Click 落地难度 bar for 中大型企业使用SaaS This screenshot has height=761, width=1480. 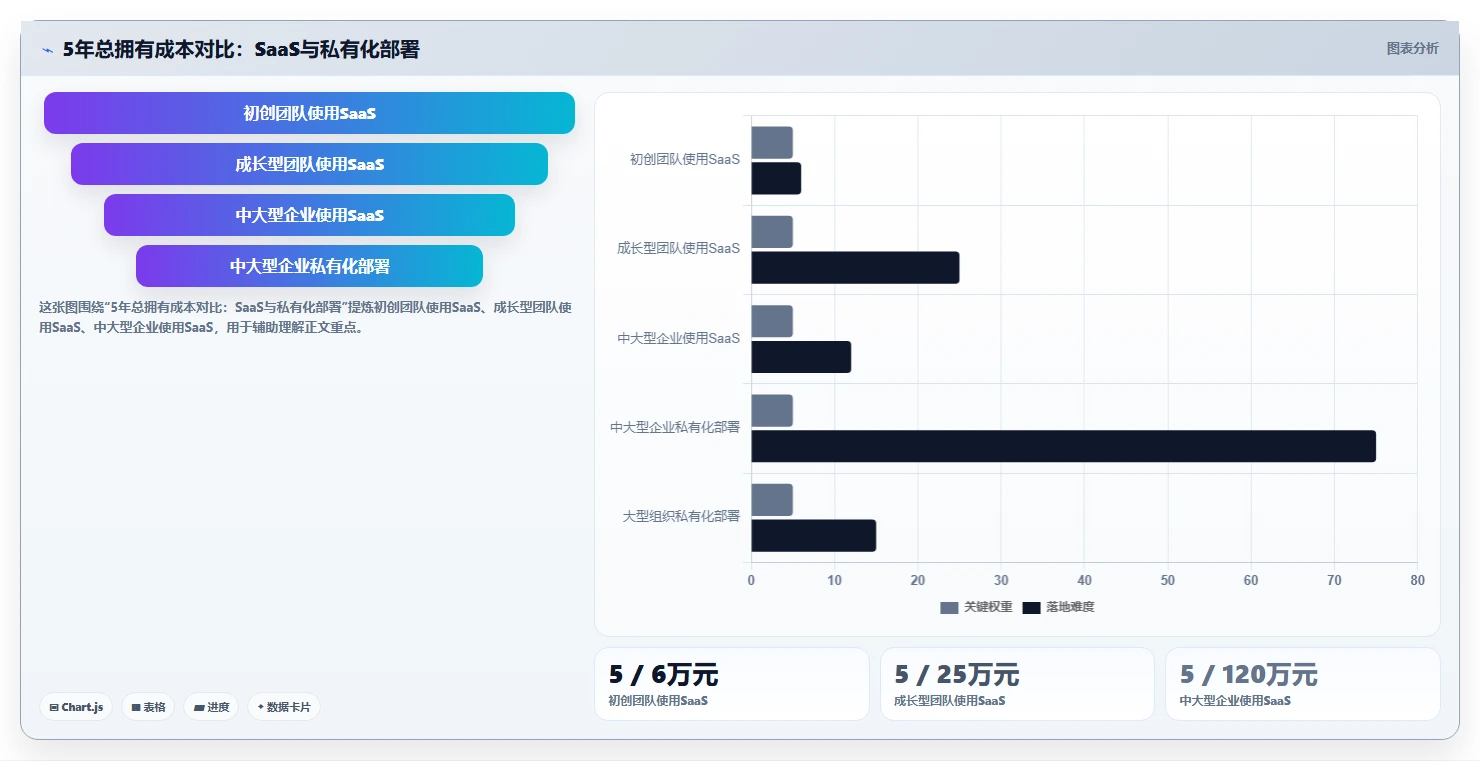point(801,357)
